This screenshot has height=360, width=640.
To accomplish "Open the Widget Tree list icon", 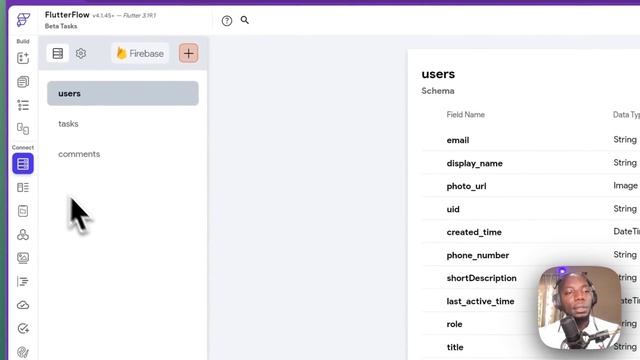I will (23, 105).
